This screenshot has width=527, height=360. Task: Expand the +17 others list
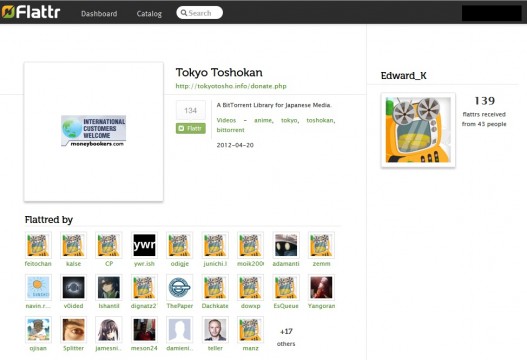(286, 337)
